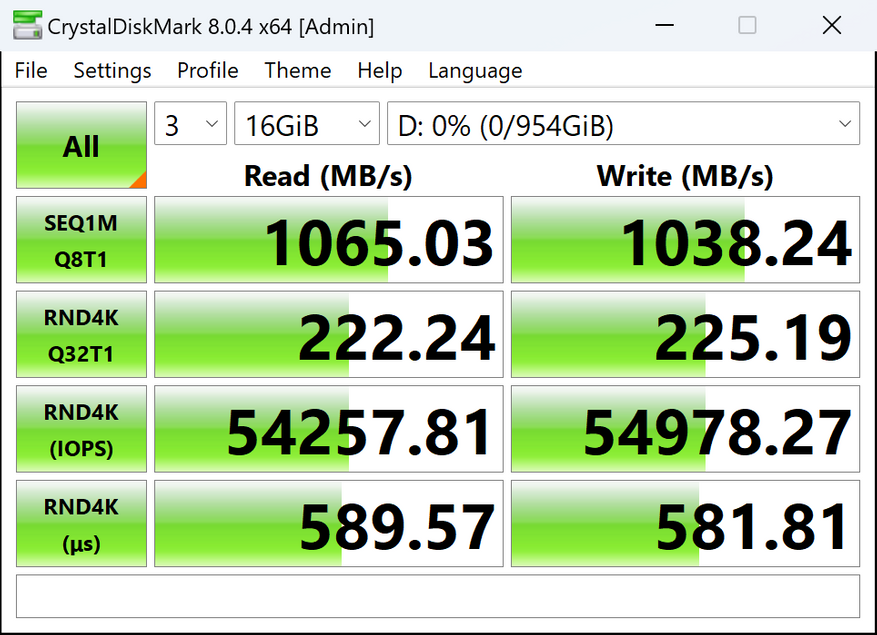This screenshot has height=635, width=877.
Task: Expand the 16GiB test size dropdown
Action: (x=307, y=123)
